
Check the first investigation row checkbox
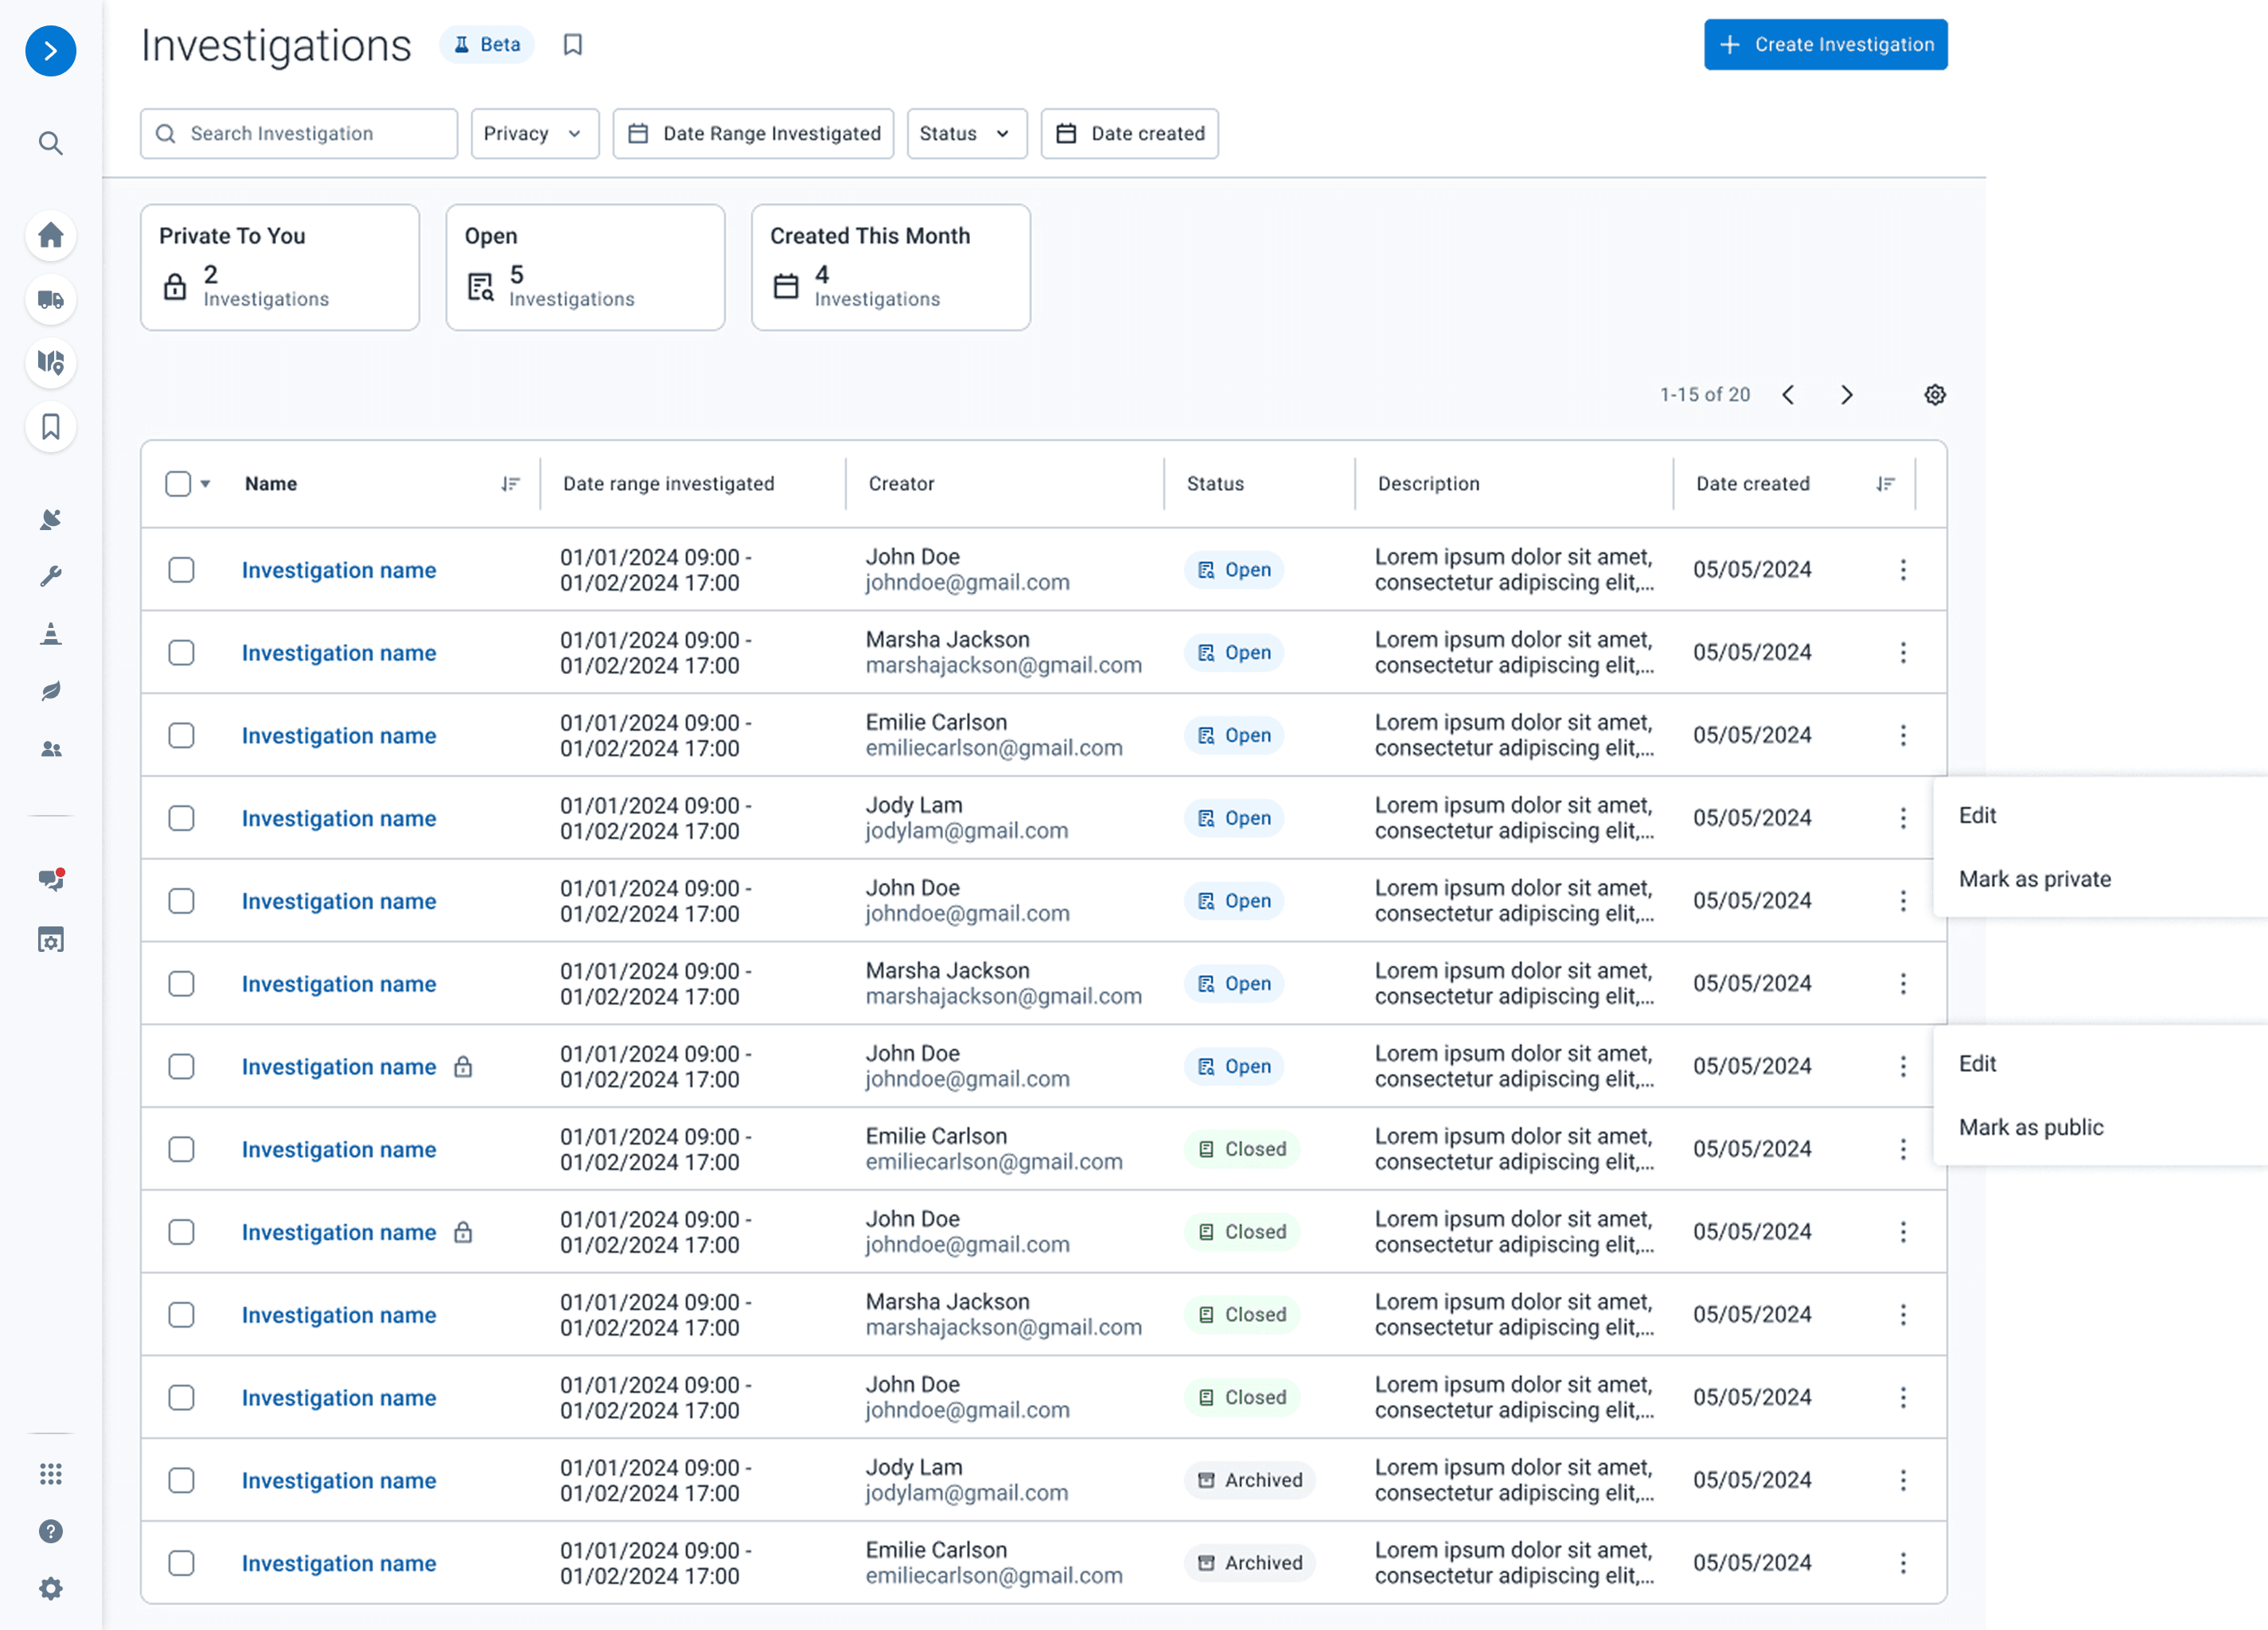(x=181, y=570)
